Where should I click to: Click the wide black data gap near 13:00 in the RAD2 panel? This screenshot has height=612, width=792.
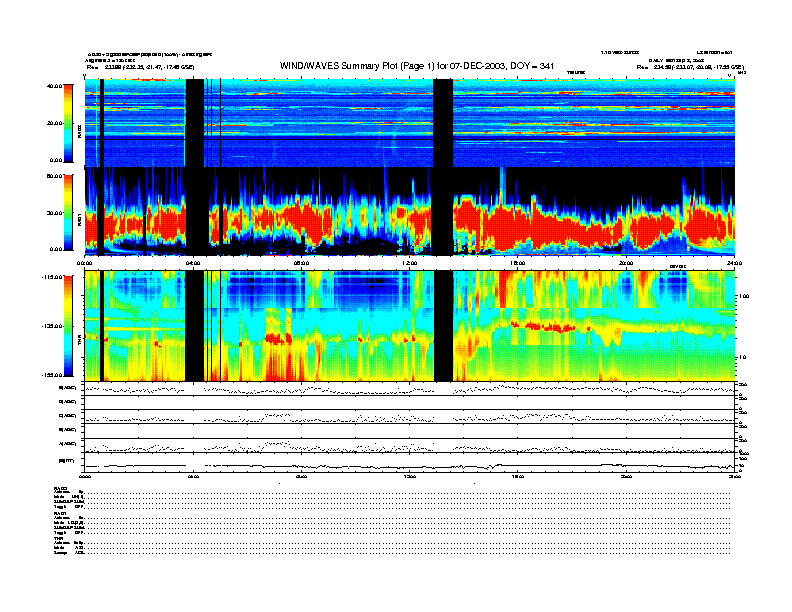coord(443,123)
